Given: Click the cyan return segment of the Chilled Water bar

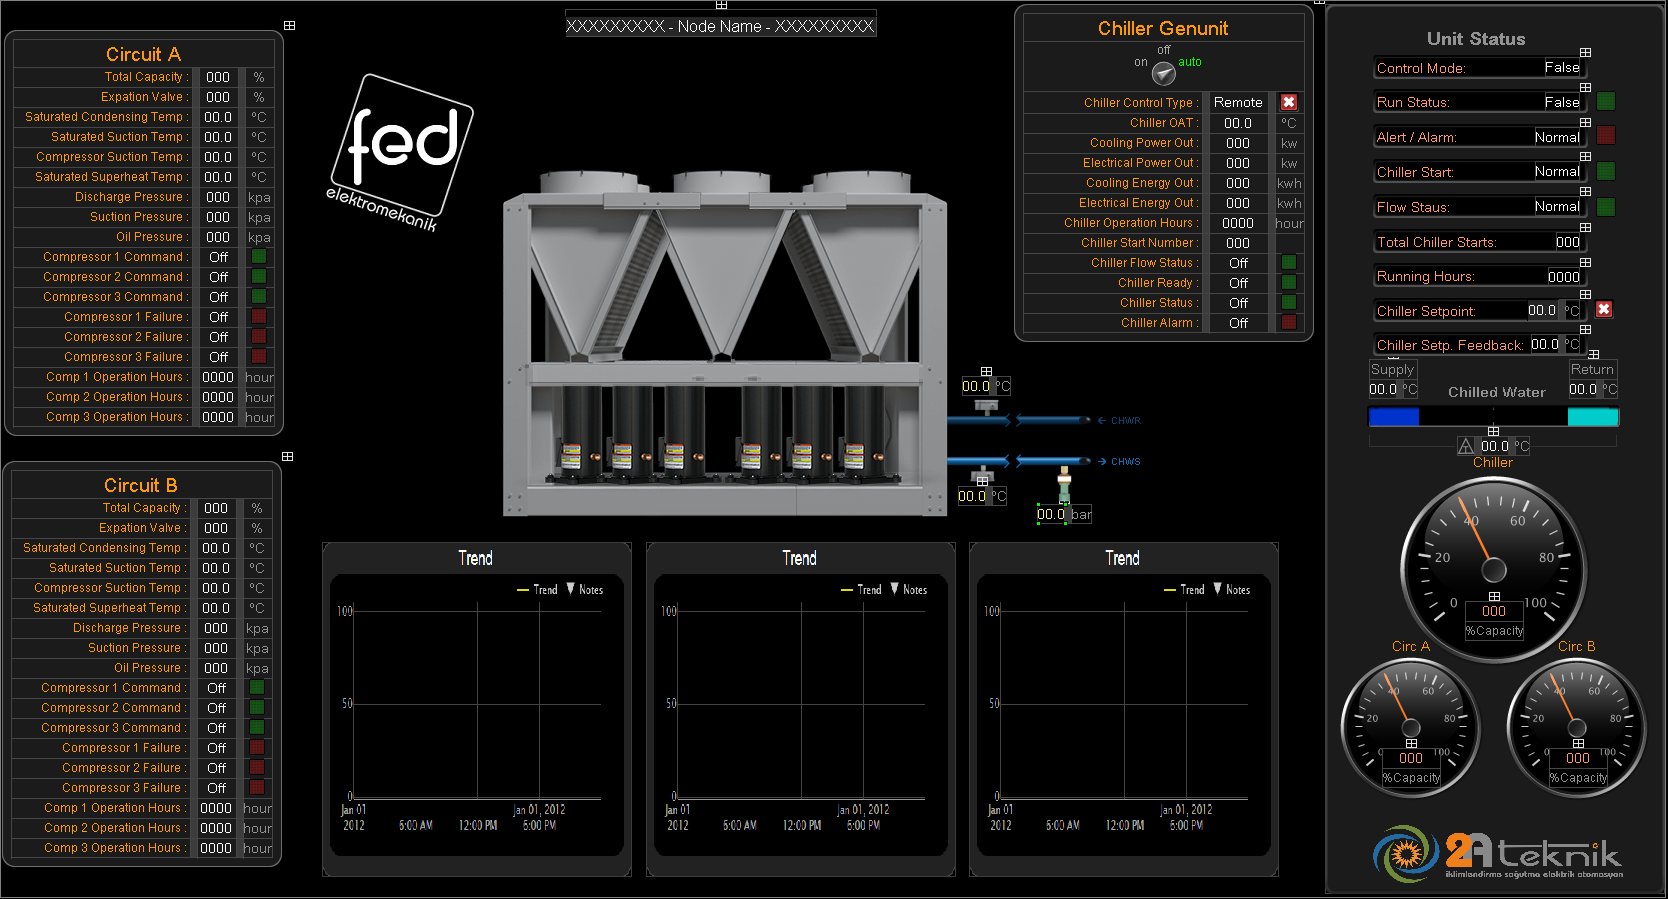Looking at the screenshot, I should point(1593,417).
